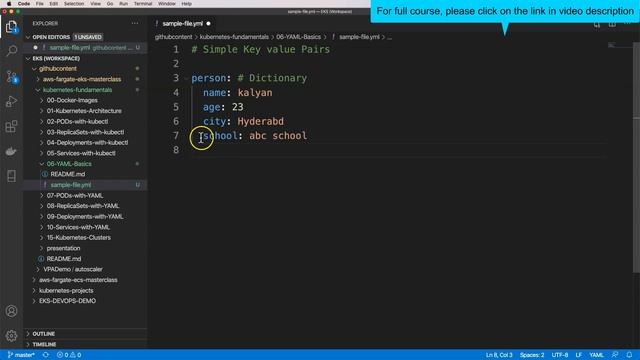Viewport: 640px width, 360px height.
Task: Open Source Control view icon
Action: click(x=11, y=76)
